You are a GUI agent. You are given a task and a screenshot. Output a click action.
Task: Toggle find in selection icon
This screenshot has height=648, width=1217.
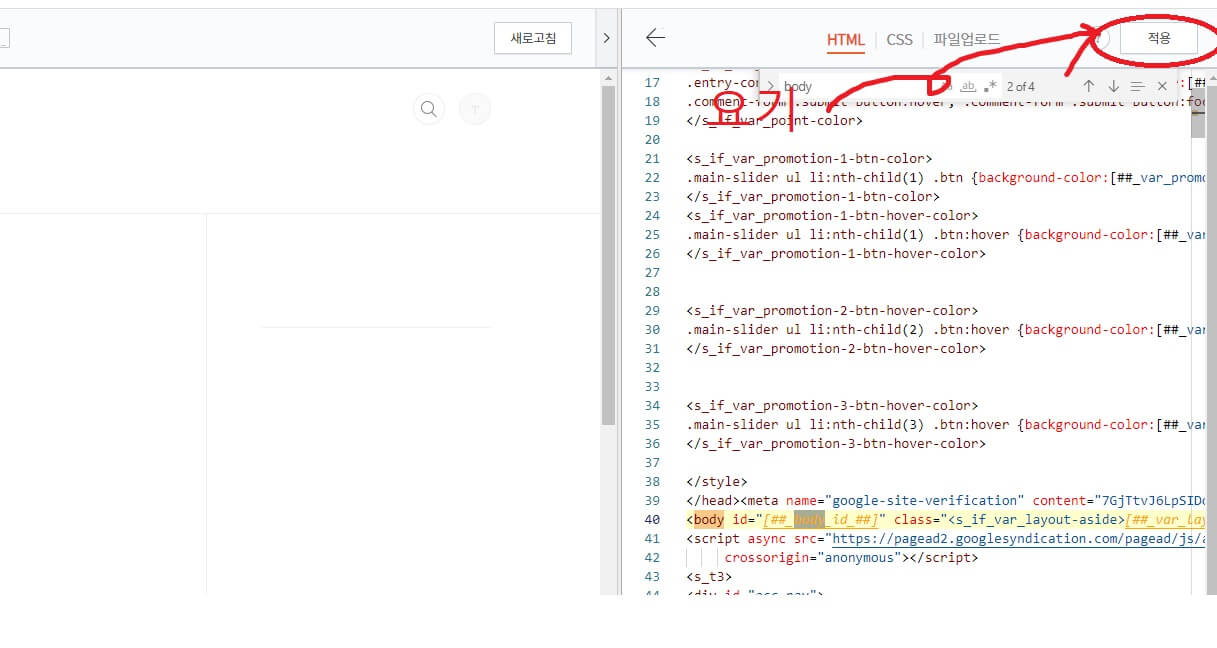1137,86
